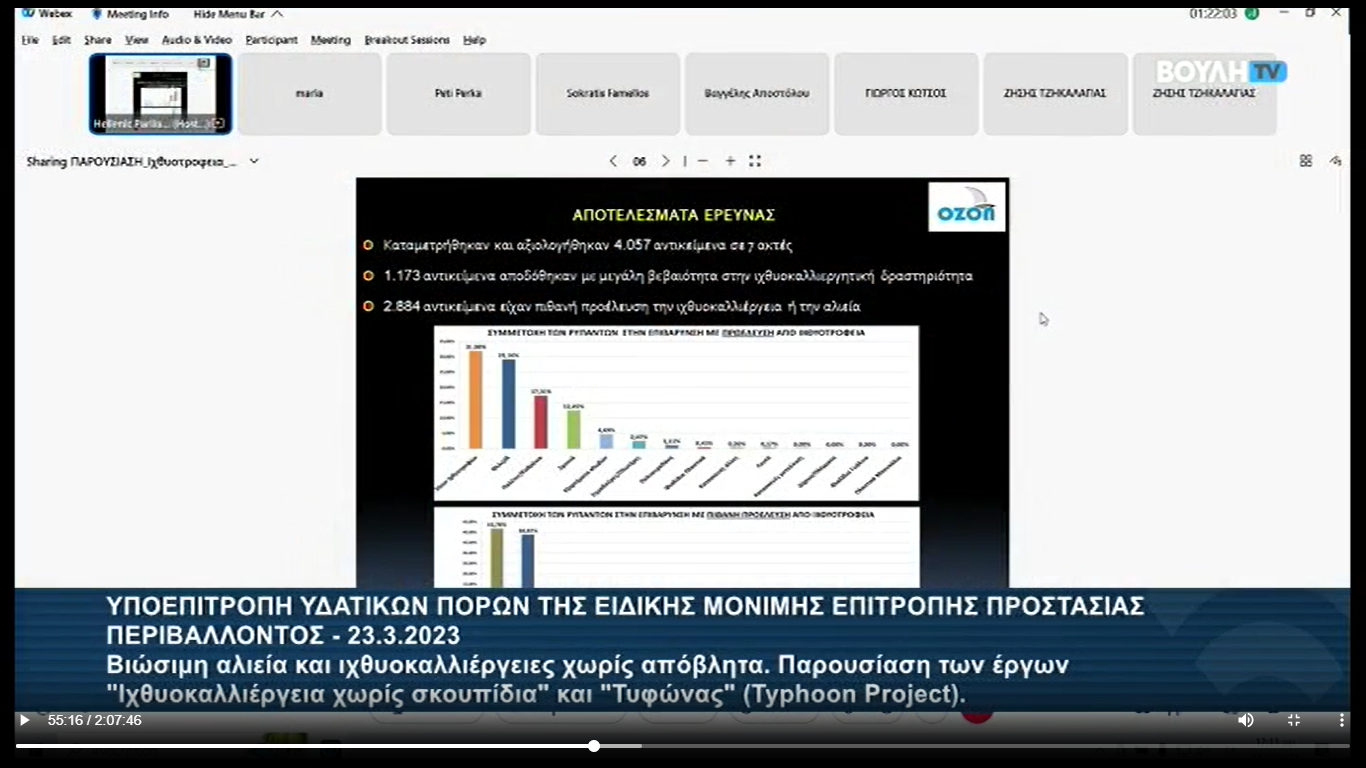Open the grid layout options icon
The width and height of the screenshot is (1366, 768).
point(1305,161)
